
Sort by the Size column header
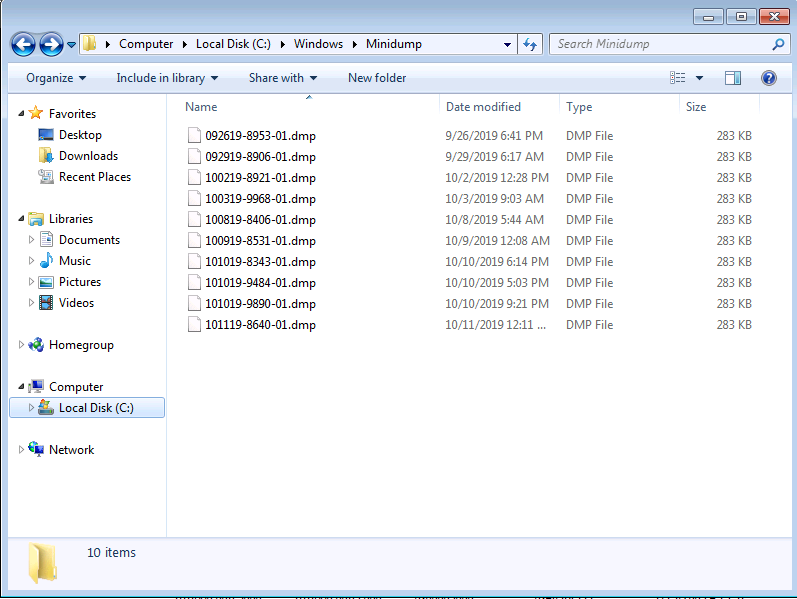[x=696, y=107]
